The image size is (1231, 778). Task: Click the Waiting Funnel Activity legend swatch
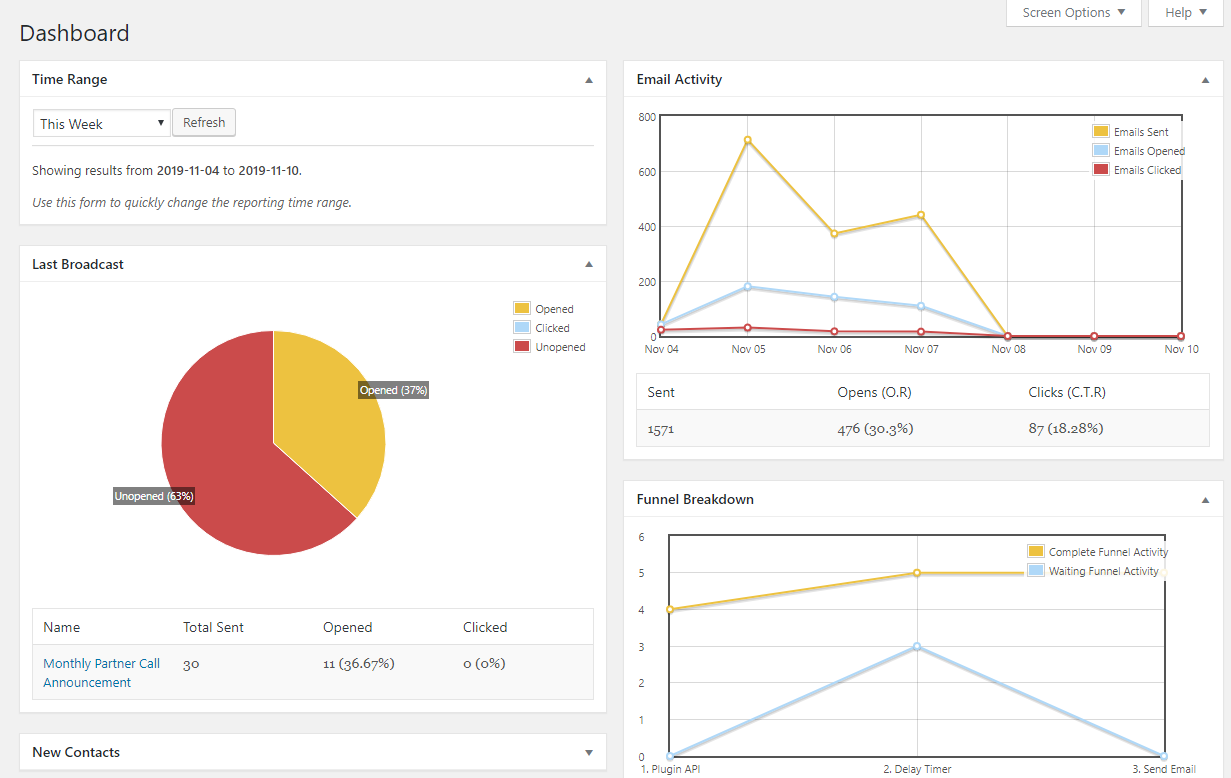(x=1036, y=571)
